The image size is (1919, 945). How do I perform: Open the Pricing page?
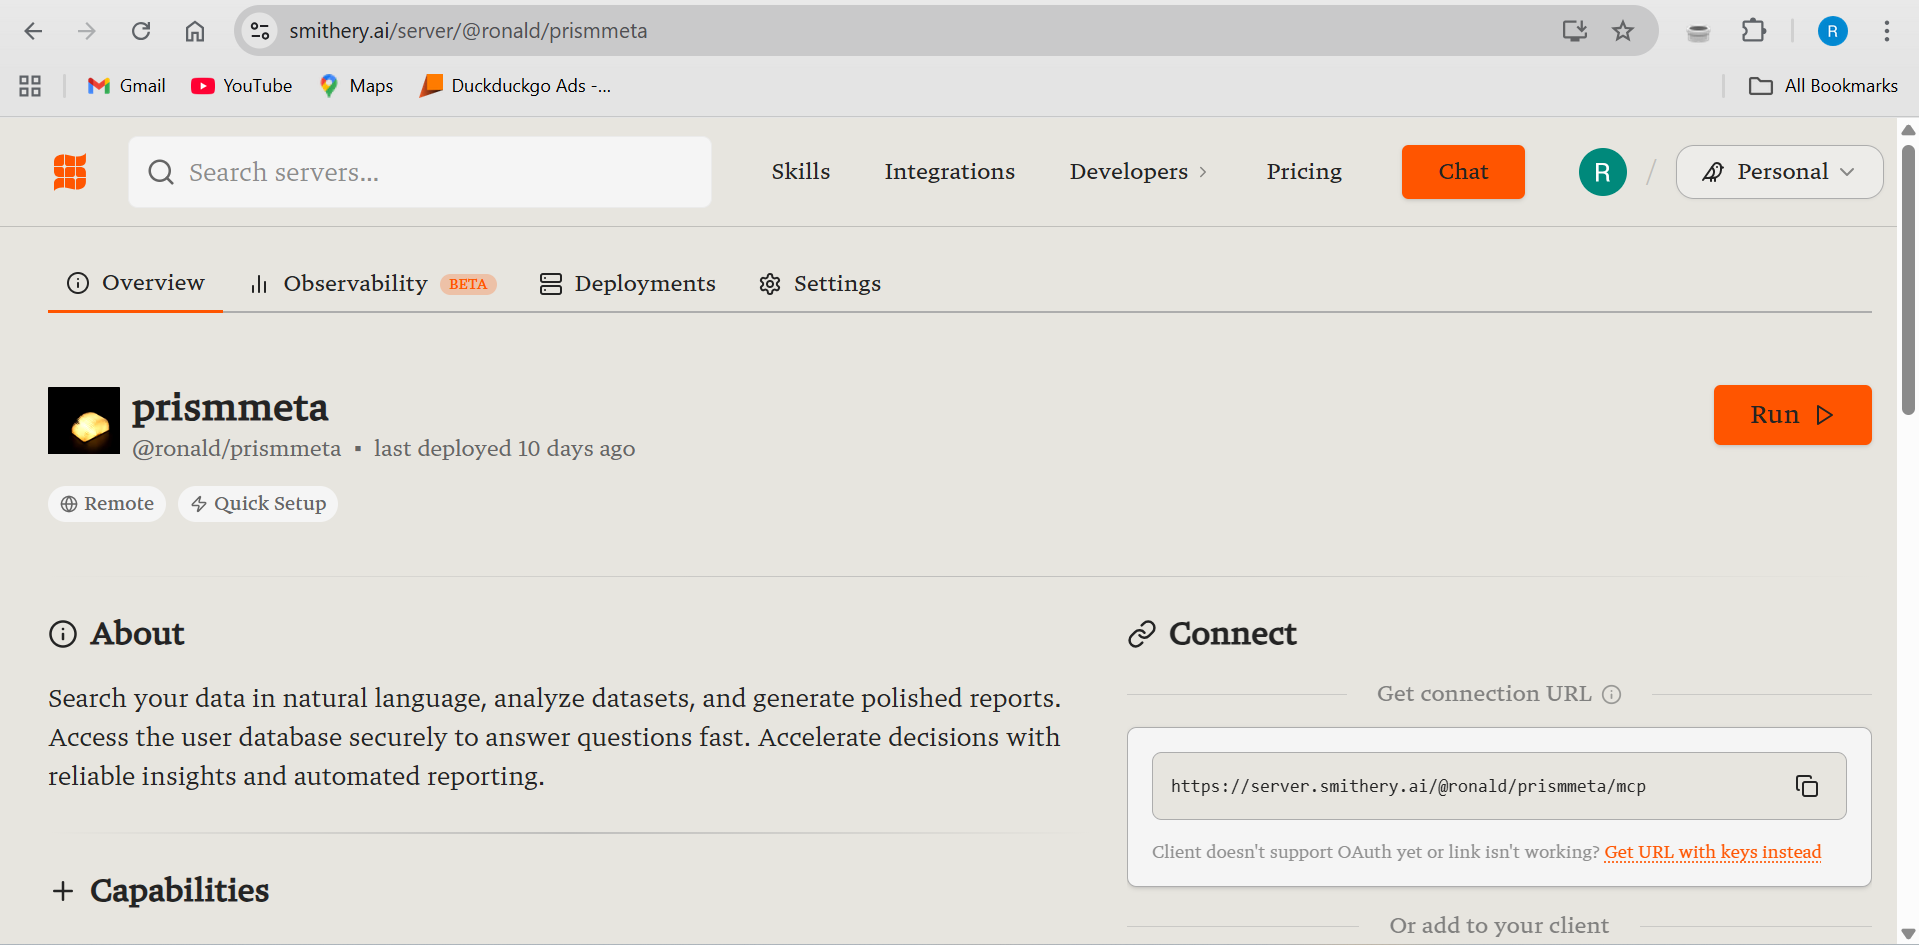[x=1303, y=171]
